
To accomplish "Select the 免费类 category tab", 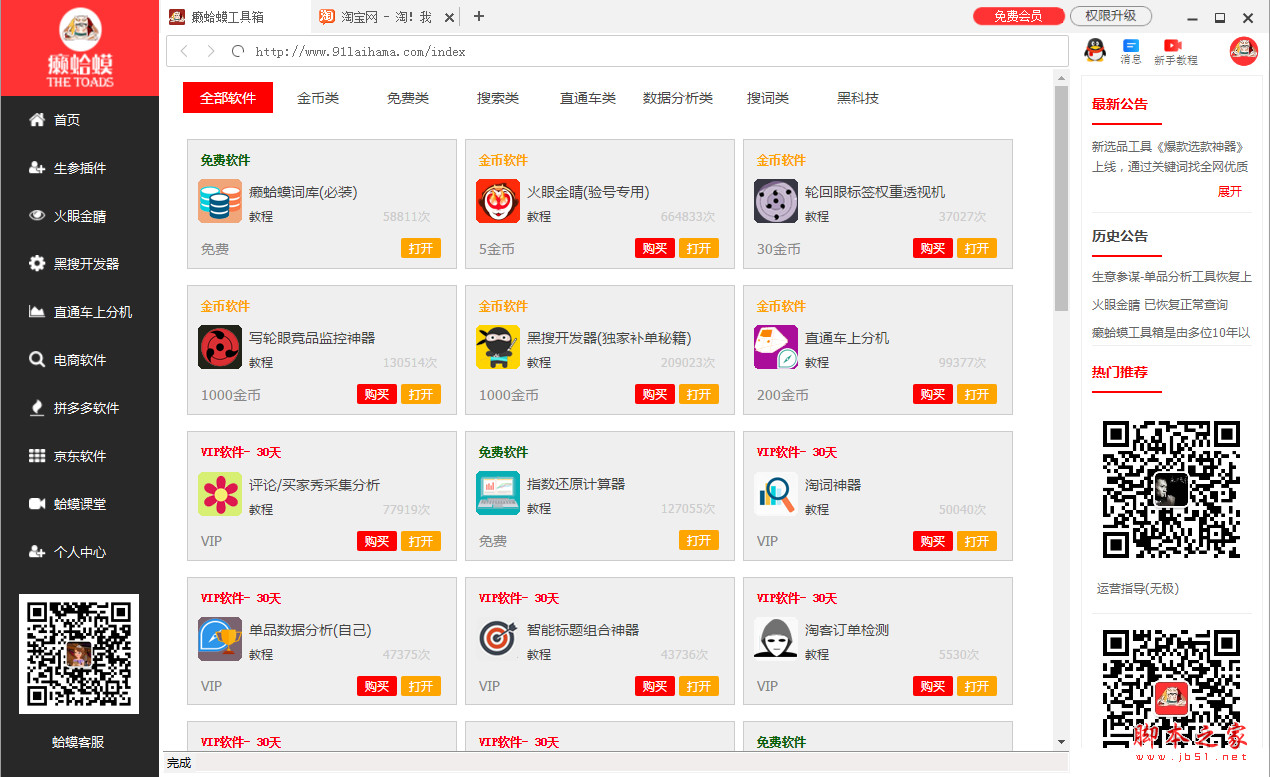I will [408, 98].
